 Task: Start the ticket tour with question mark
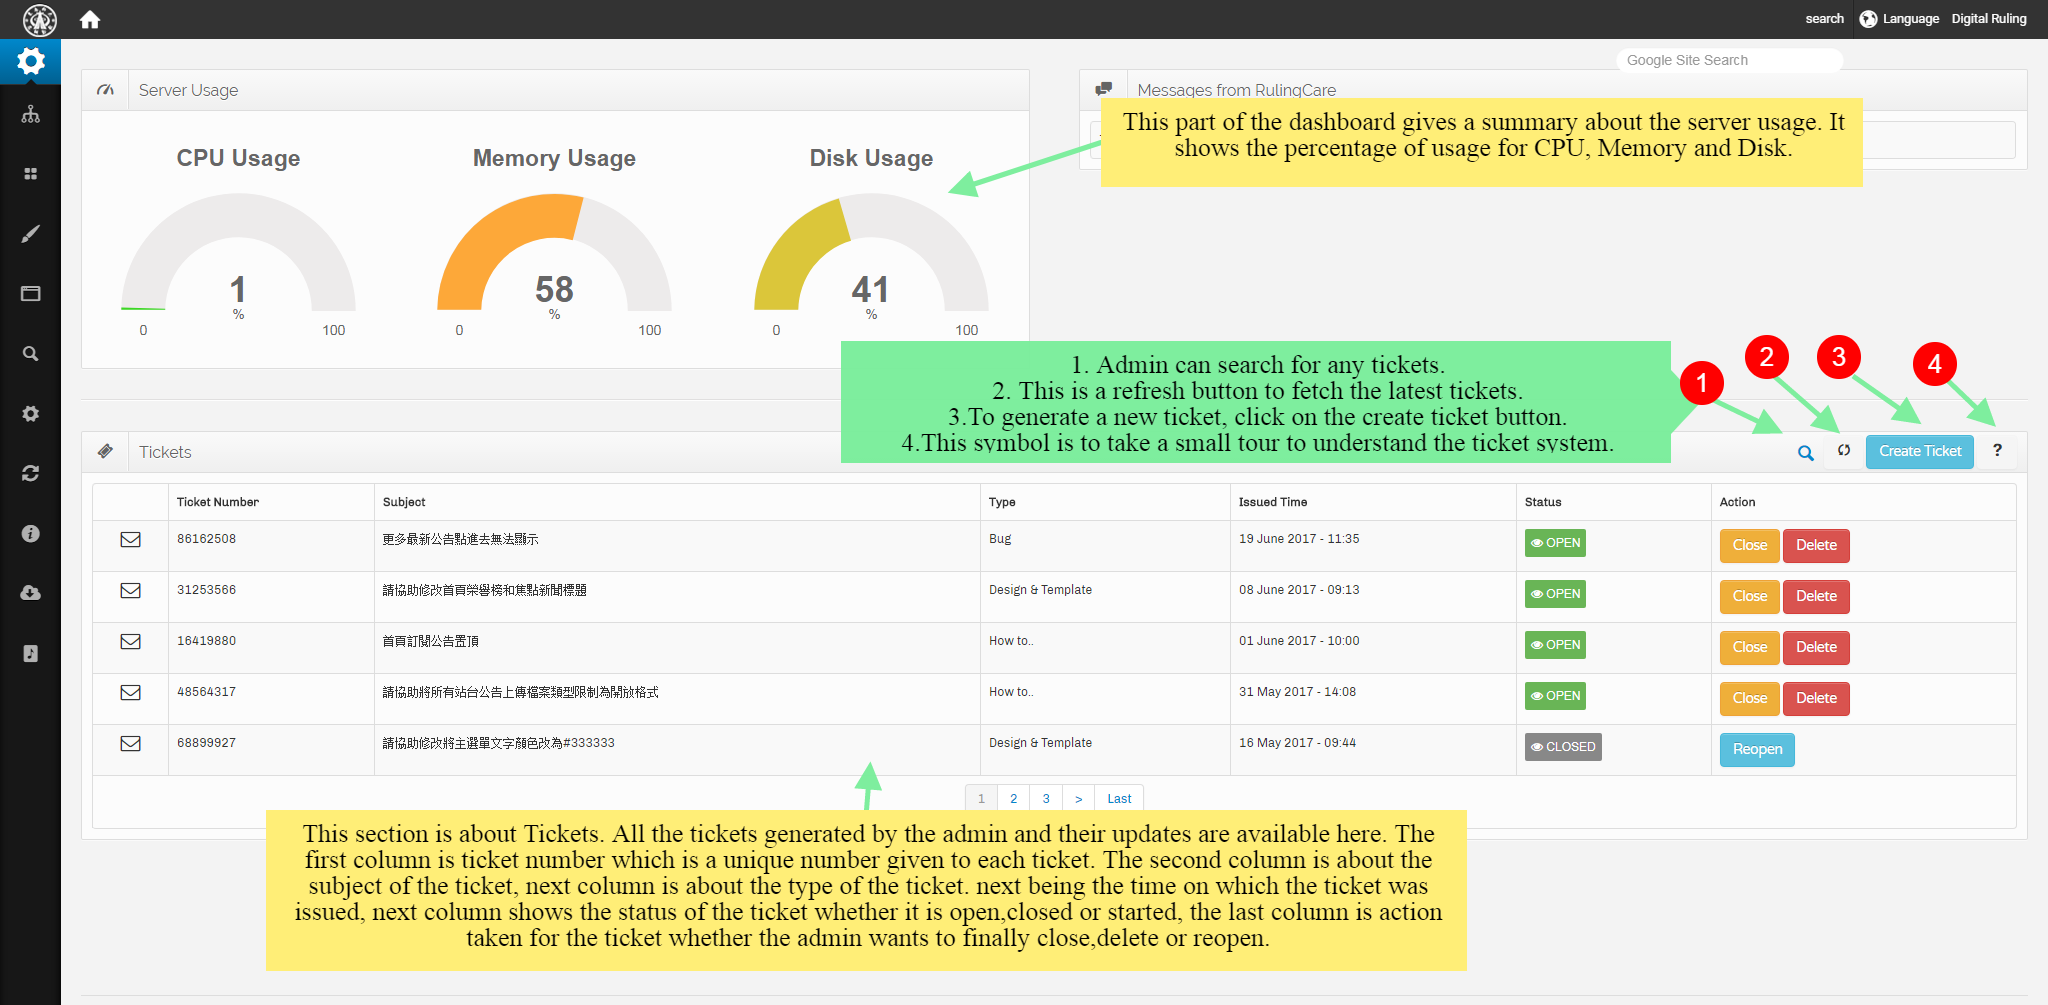coord(1997,451)
